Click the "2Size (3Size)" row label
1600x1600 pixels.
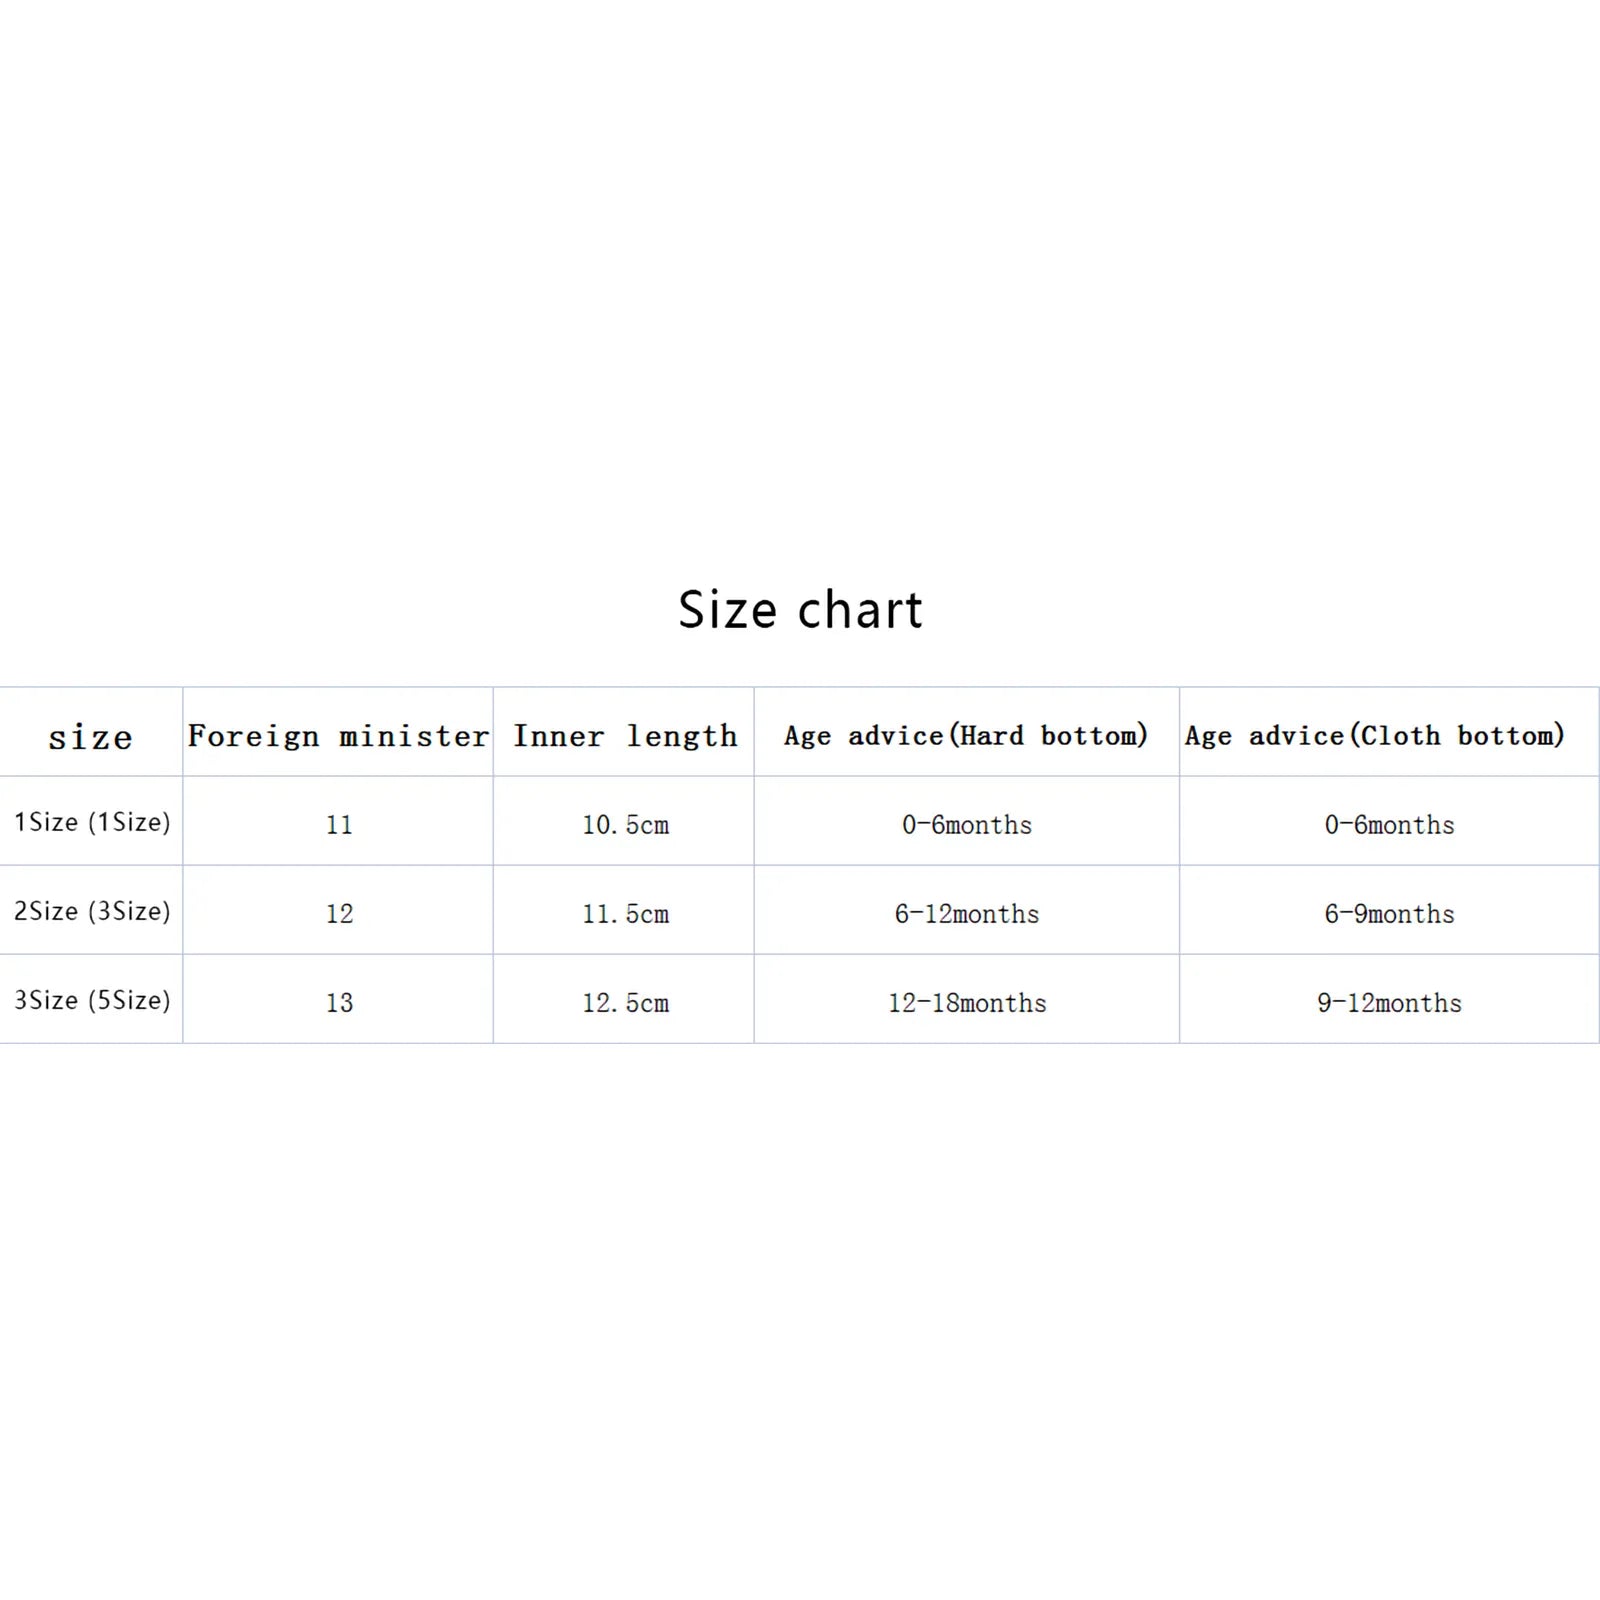(x=92, y=911)
